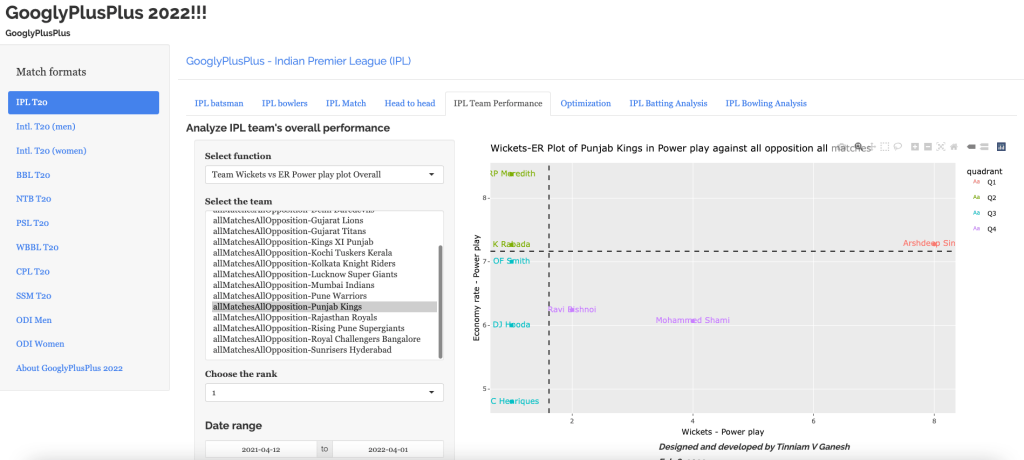1024x460 pixels.
Task: Click the autoscale icon on plot
Action: 941,147
